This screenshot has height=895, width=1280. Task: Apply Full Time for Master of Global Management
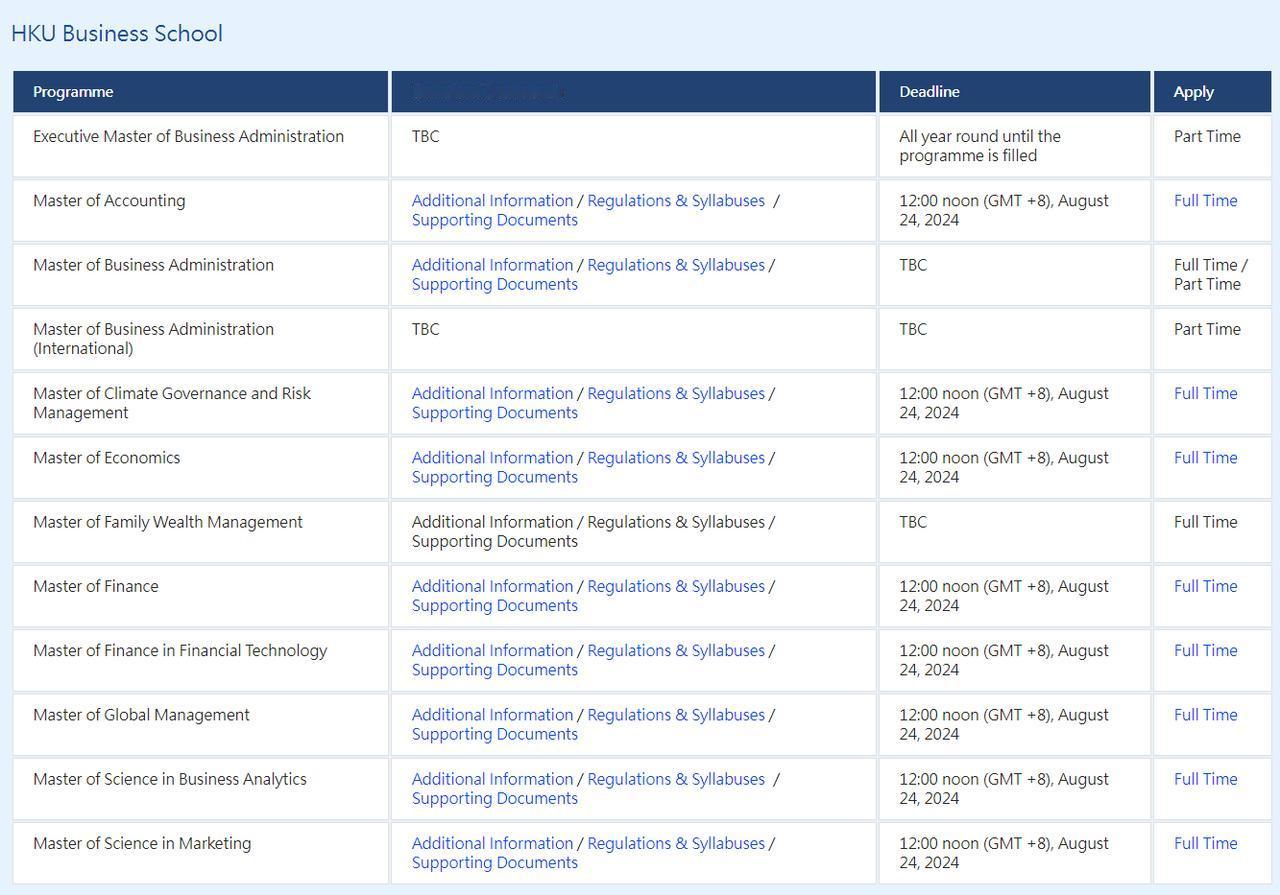coord(1205,715)
